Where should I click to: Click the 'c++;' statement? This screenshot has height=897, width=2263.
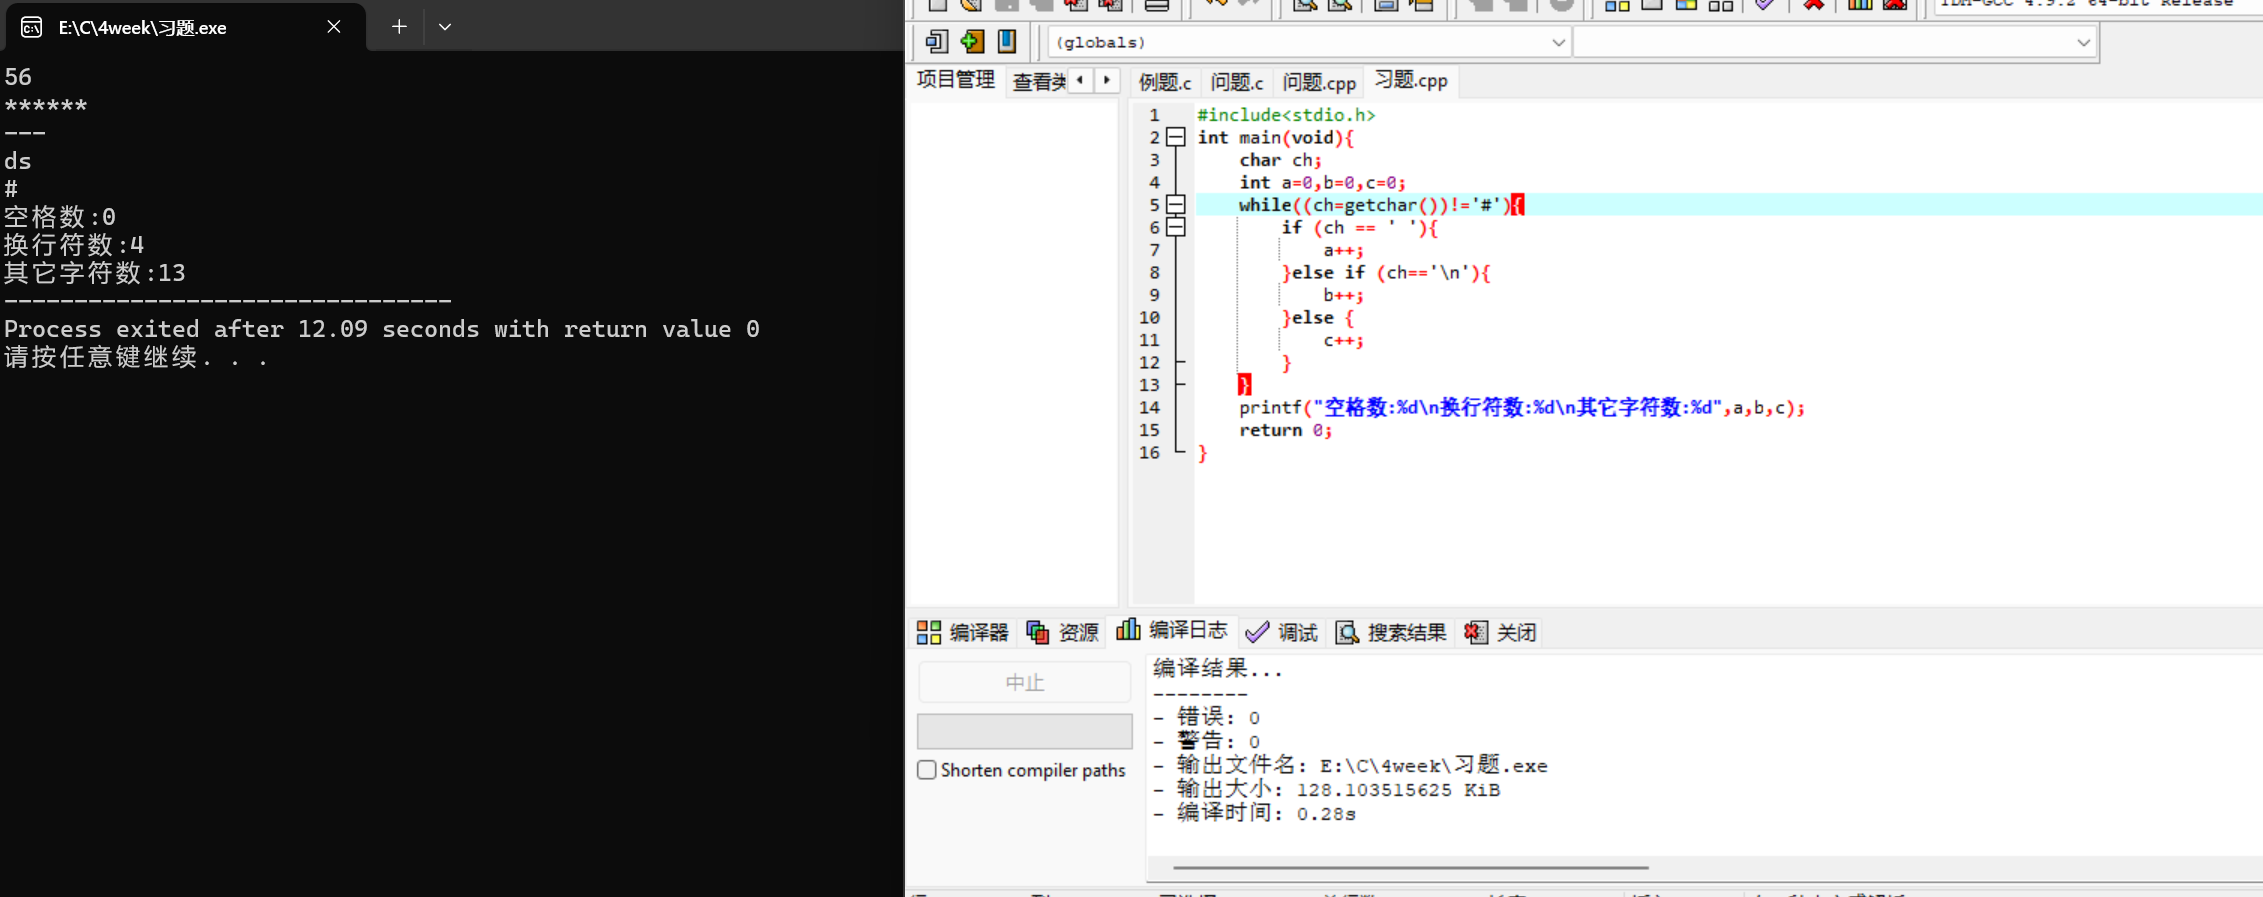[1343, 340]
